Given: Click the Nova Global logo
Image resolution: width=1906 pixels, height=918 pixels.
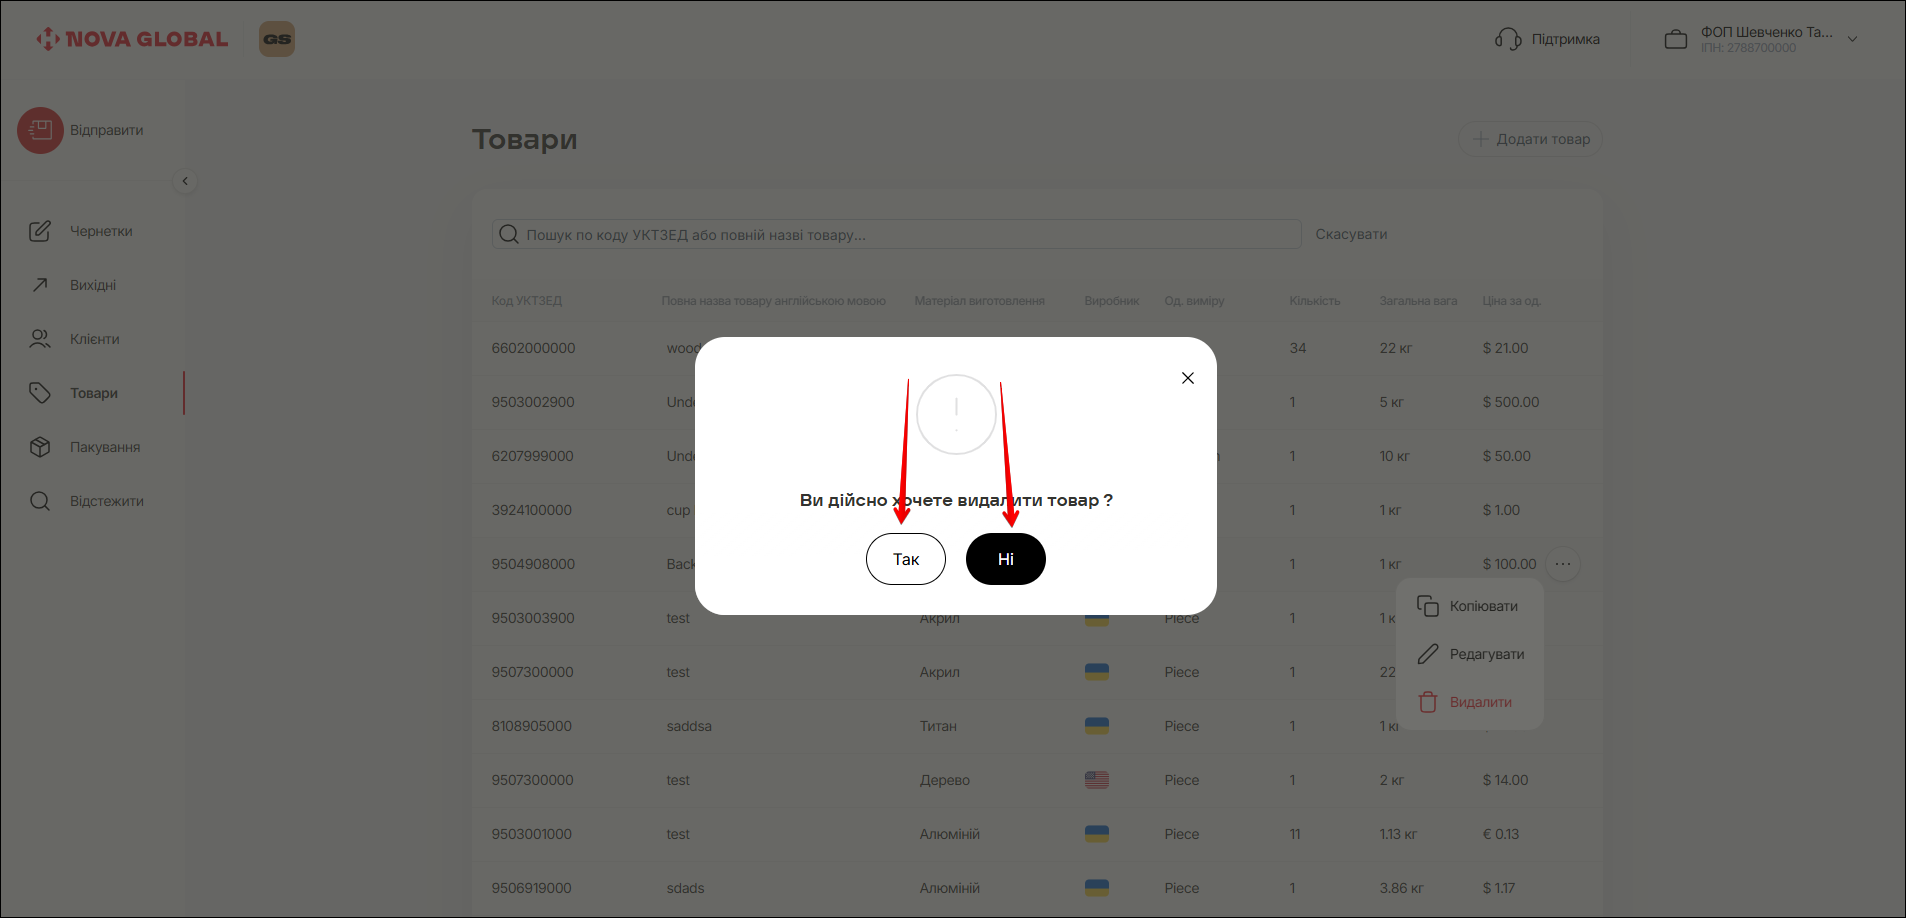Looking at the screenshot, I should tap(132, 39).
